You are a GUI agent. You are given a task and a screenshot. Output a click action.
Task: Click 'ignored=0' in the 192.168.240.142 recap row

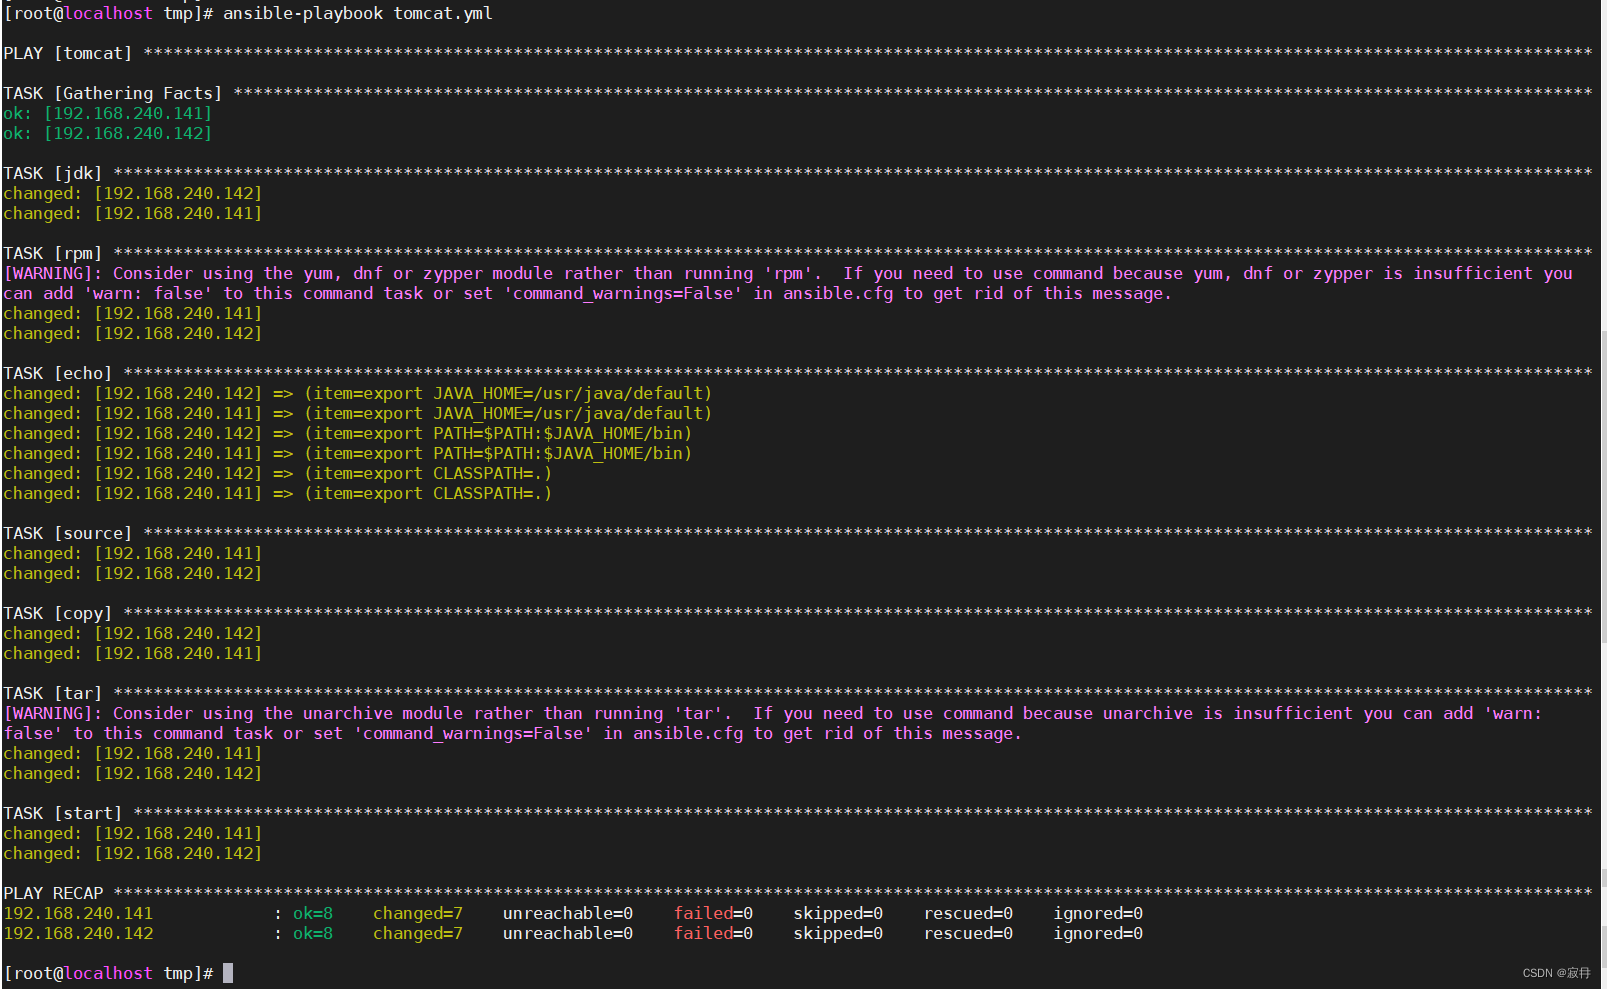coord(1098,934)
